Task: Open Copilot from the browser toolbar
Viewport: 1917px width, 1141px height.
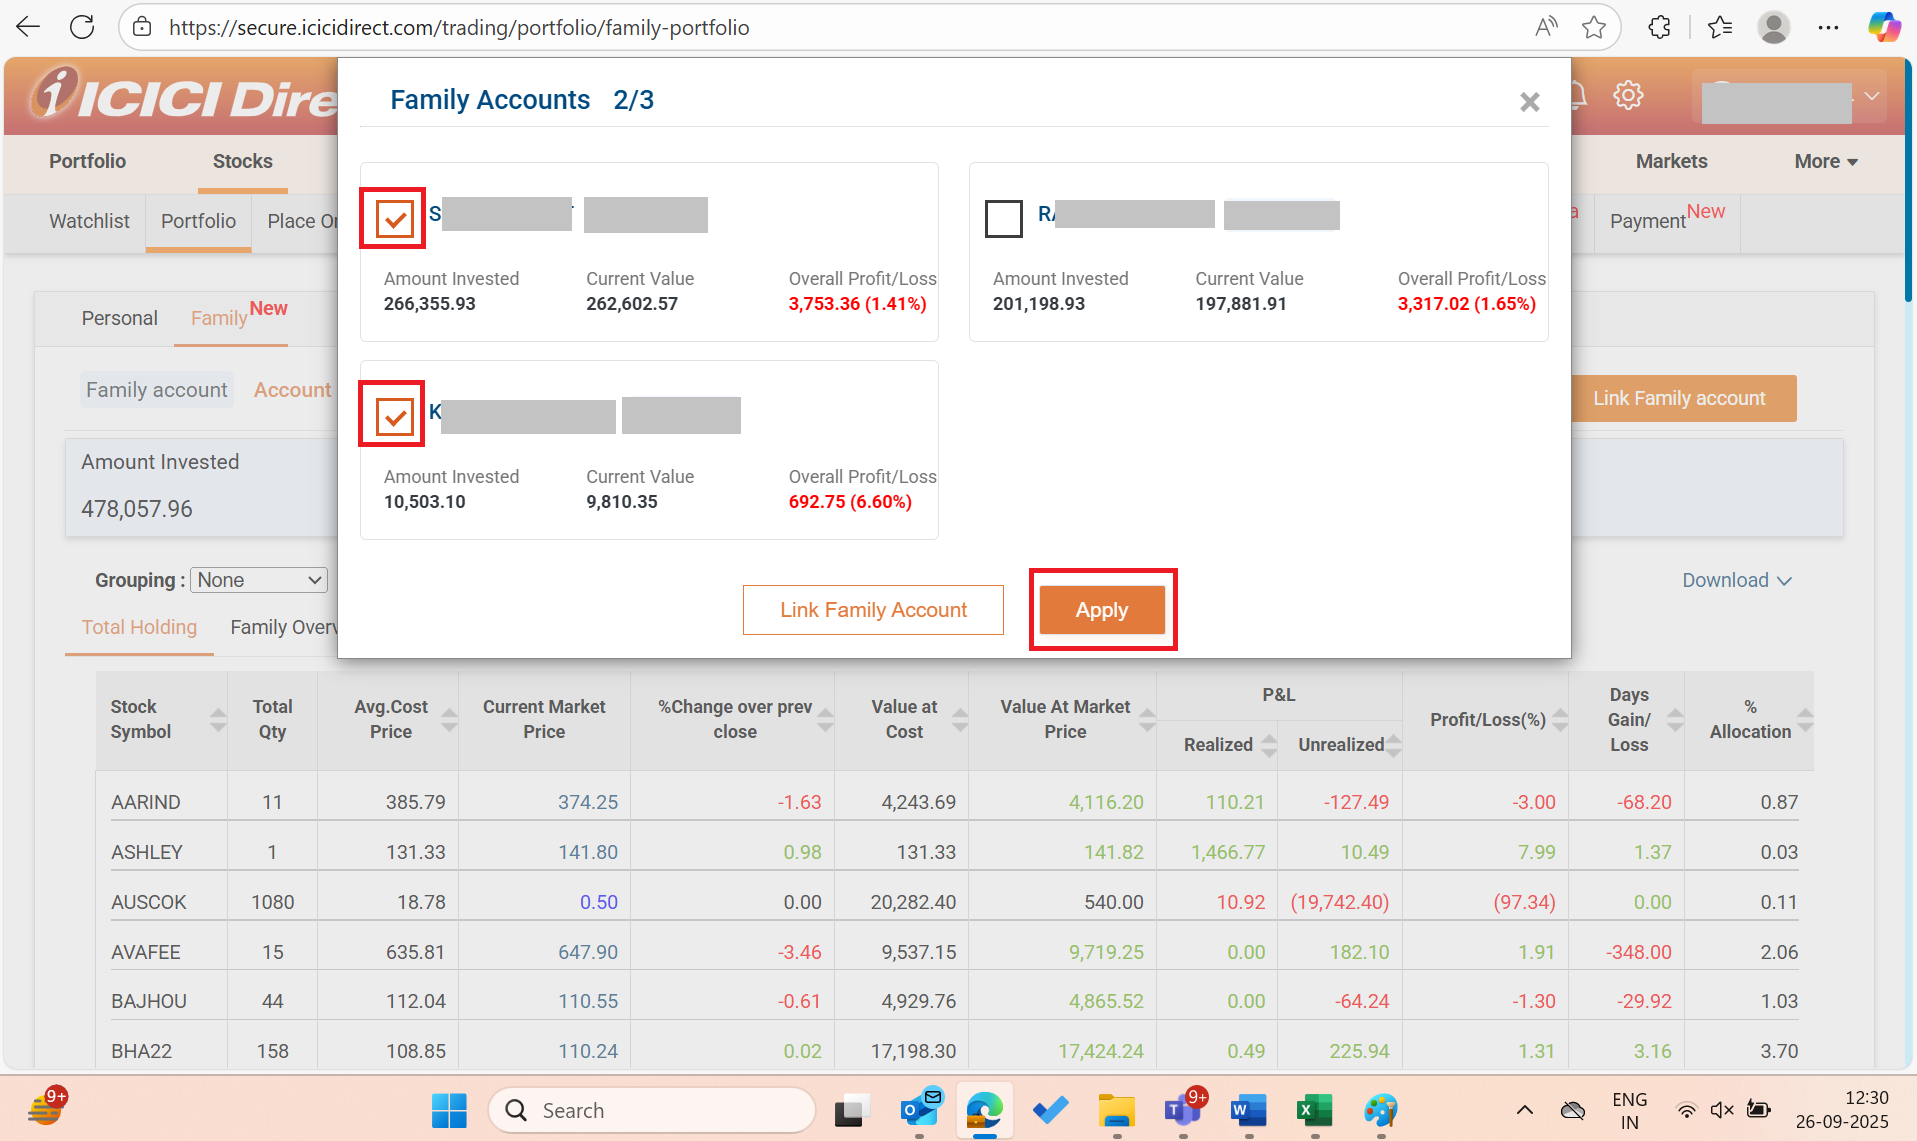Action: [1884, 27]
